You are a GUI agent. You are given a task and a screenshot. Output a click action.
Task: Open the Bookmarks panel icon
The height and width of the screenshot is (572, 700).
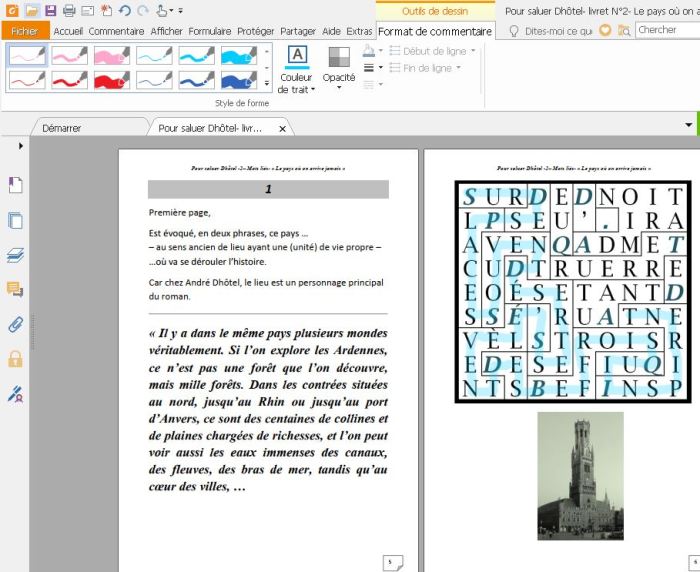click(x=15, y=185)
